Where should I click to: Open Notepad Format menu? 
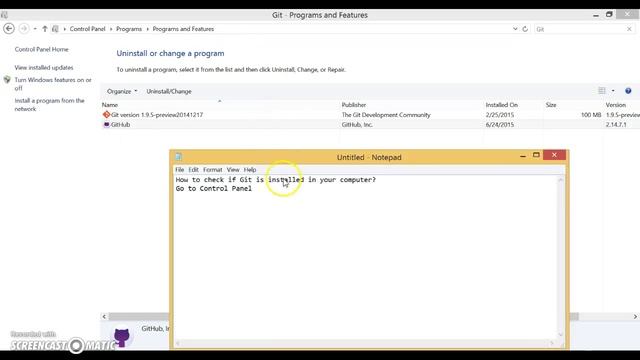click(x=213, y=170)
